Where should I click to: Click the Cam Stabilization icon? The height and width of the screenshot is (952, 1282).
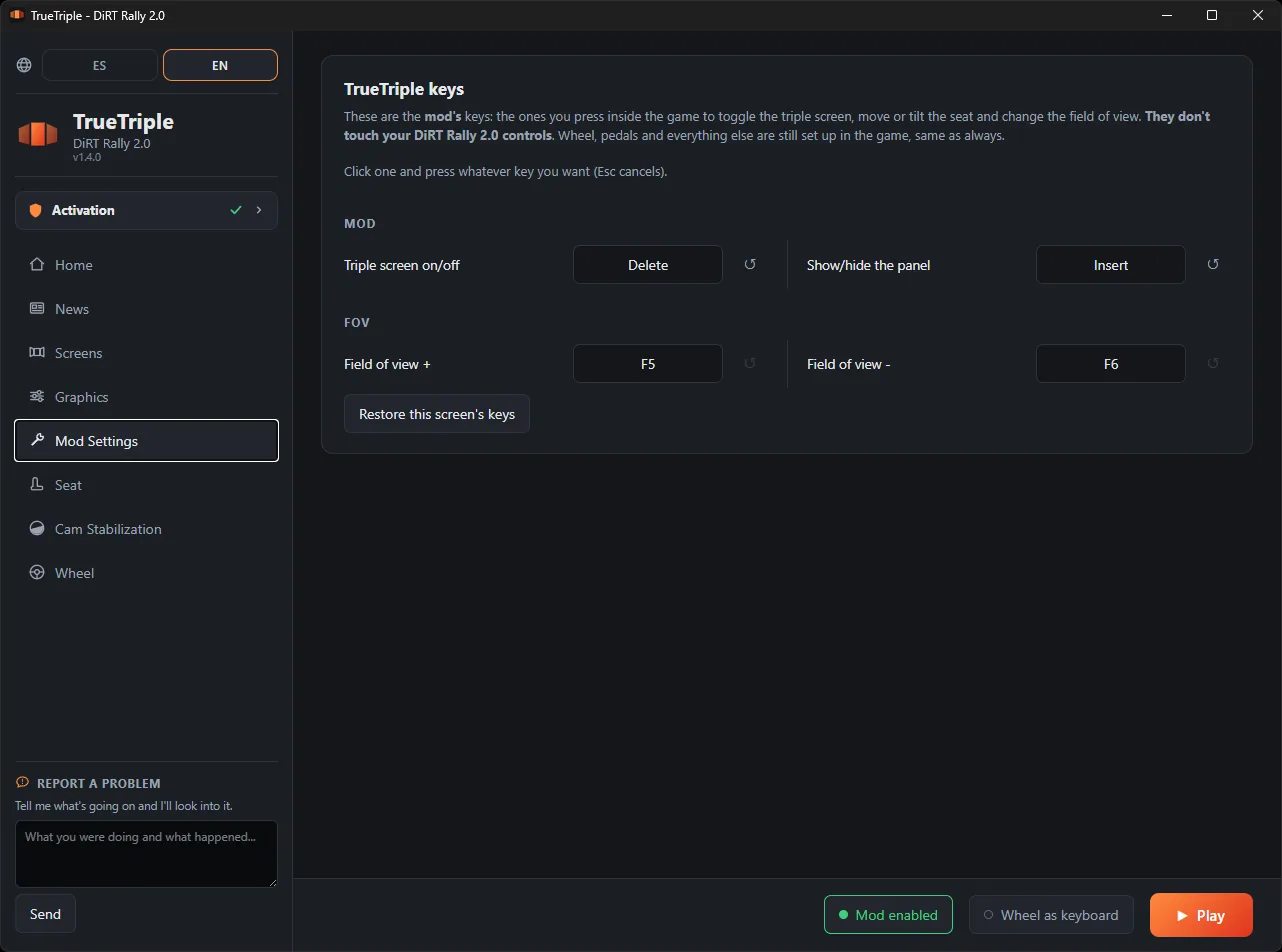click(37, 529)
